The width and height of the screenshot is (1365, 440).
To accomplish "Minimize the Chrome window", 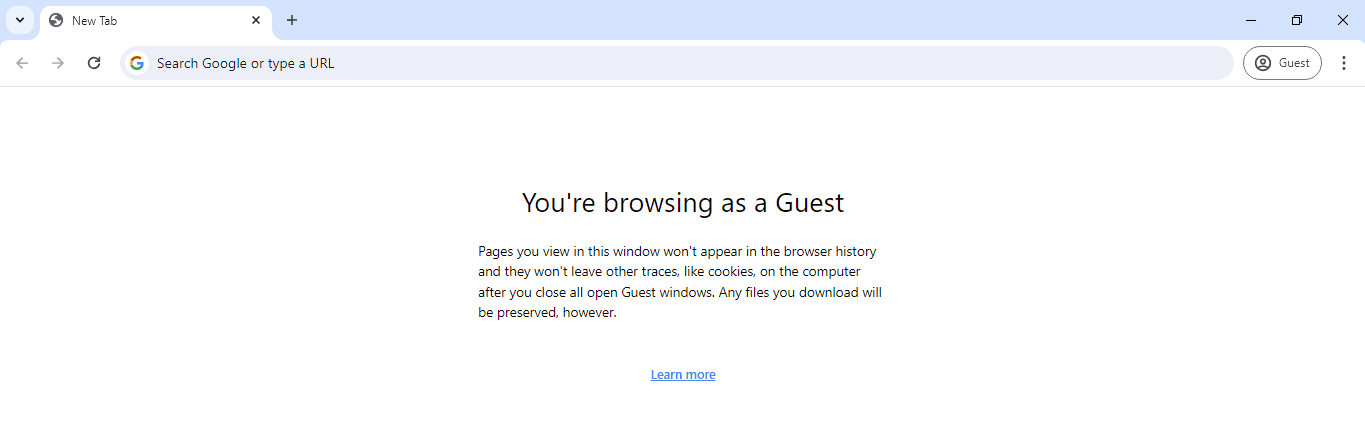I will [x=1251, y=20].
